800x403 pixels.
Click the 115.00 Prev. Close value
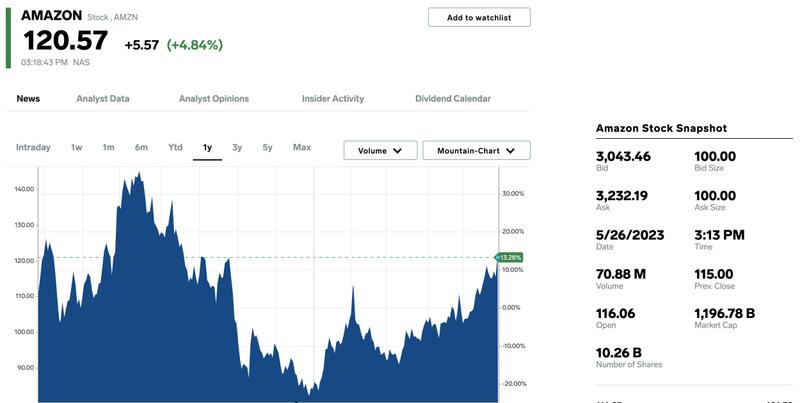click(x=714, y=274)
